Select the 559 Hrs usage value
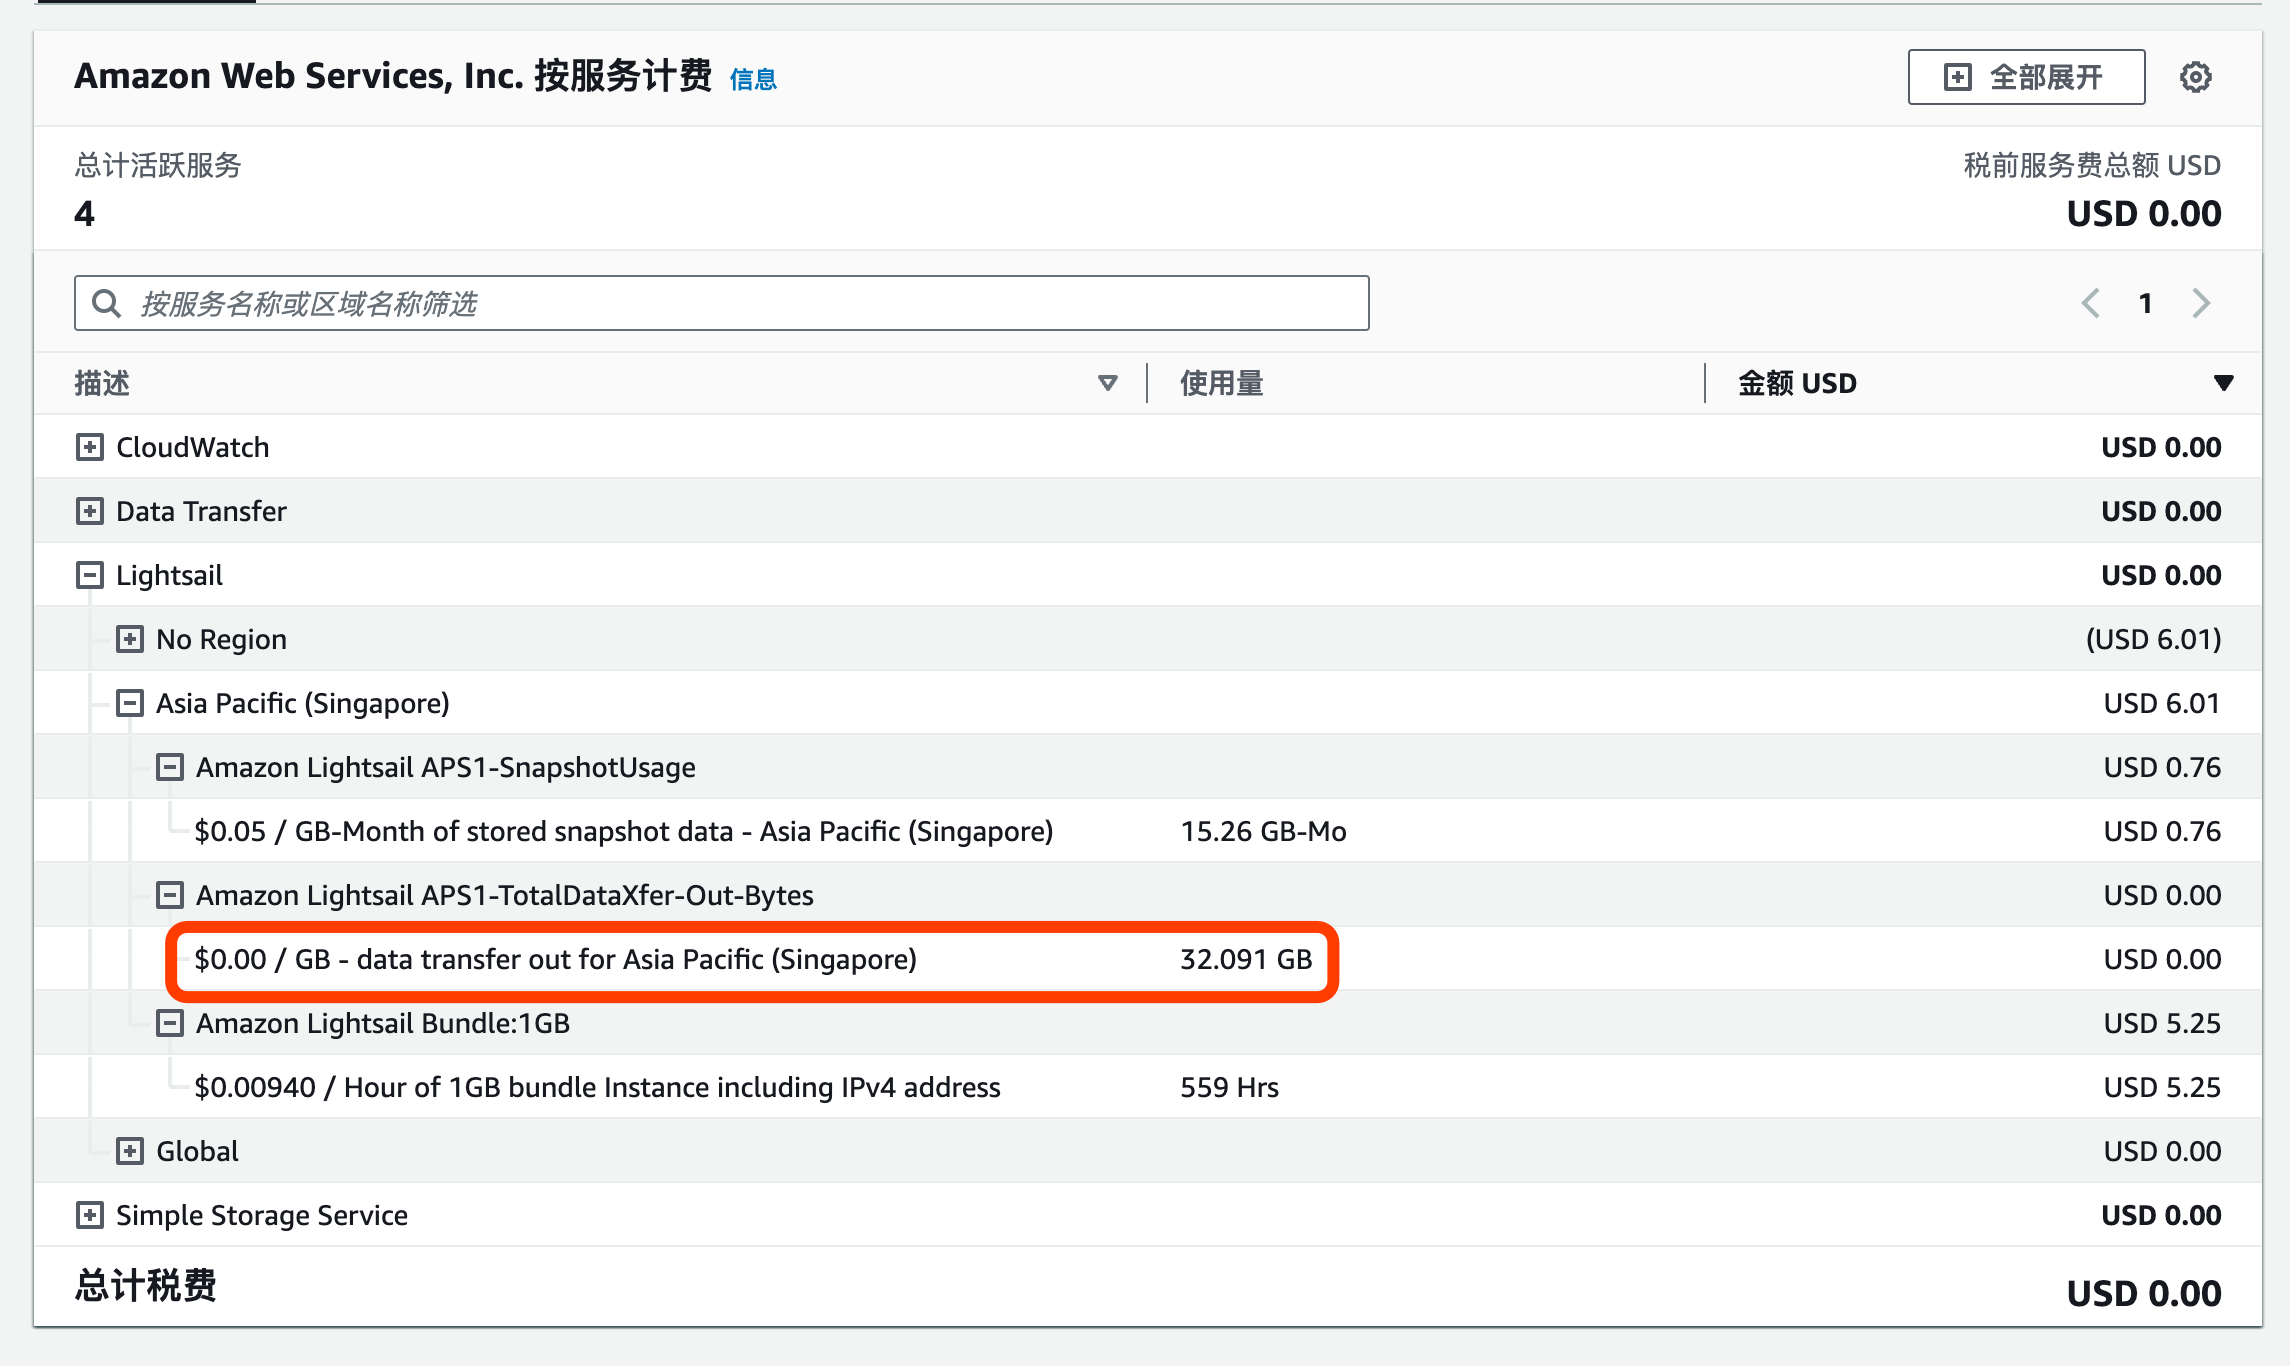2290x1366 pixels. pyautogui.click(x=1229, y=1087)
